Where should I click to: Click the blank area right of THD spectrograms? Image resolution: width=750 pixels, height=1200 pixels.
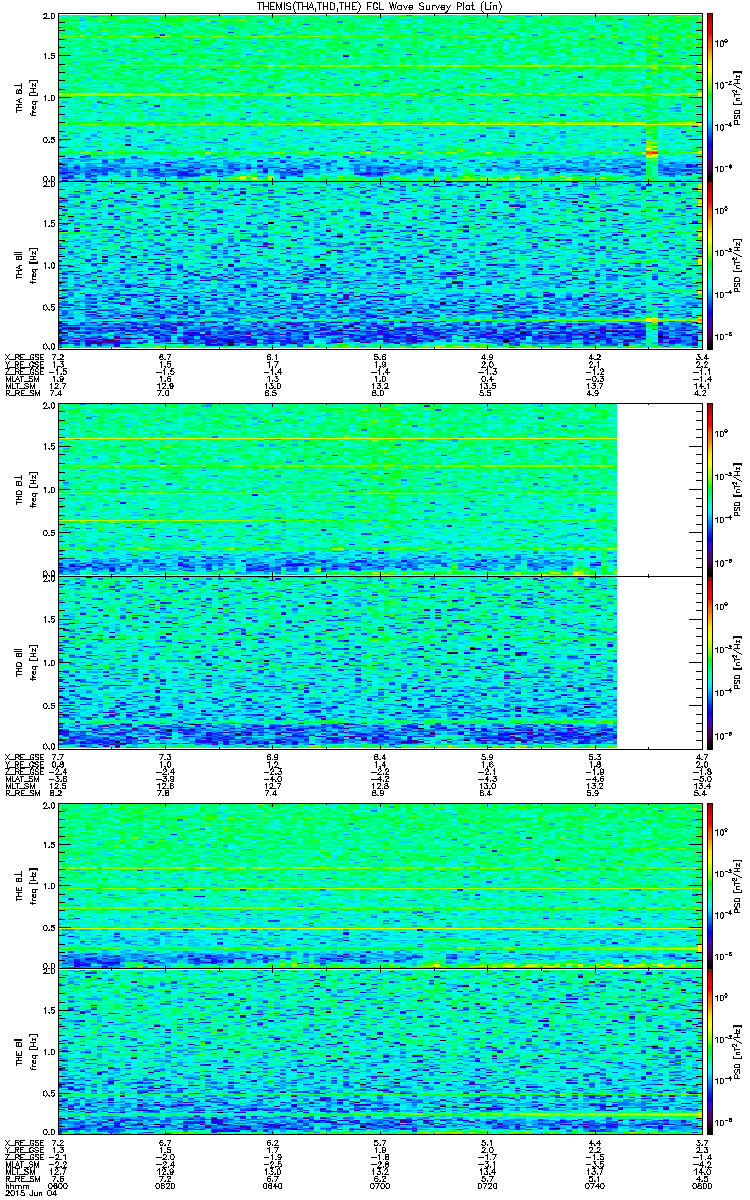(x=658, y=576)
